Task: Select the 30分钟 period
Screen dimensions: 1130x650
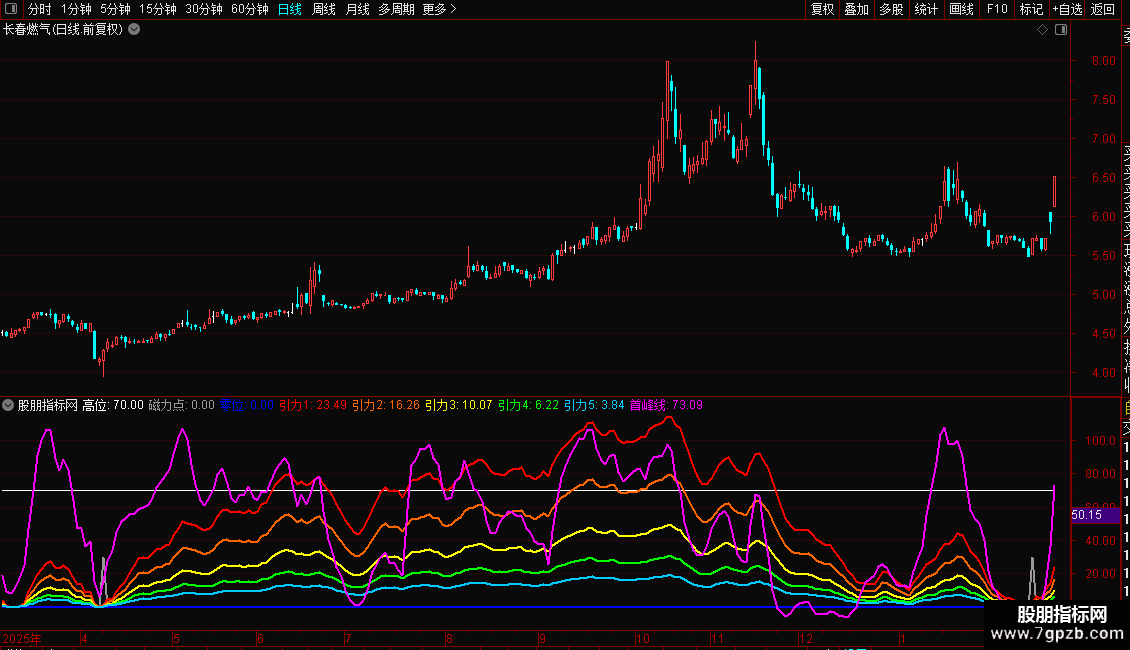Action: pos(204,9)
